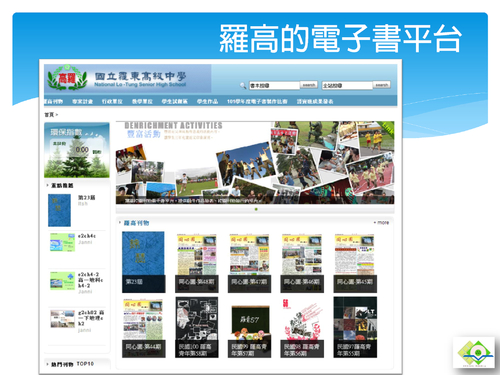Image resolution: width=500 pixels, height=375 pixels.
Task: Open the e2ch4c green thumbnail in sidebar
Action: [62, 242]
